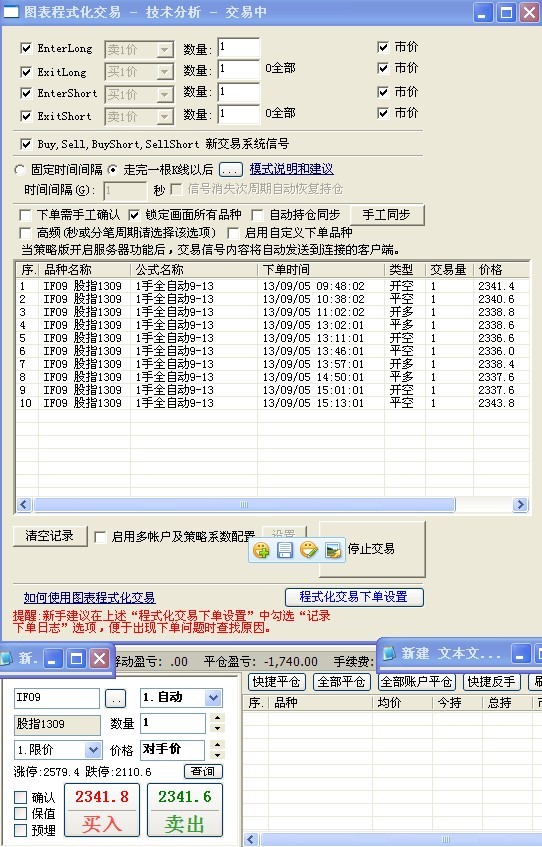Open the 1.自动 dropdown in order panel
The image size is (542, 847).
point(214,698)
